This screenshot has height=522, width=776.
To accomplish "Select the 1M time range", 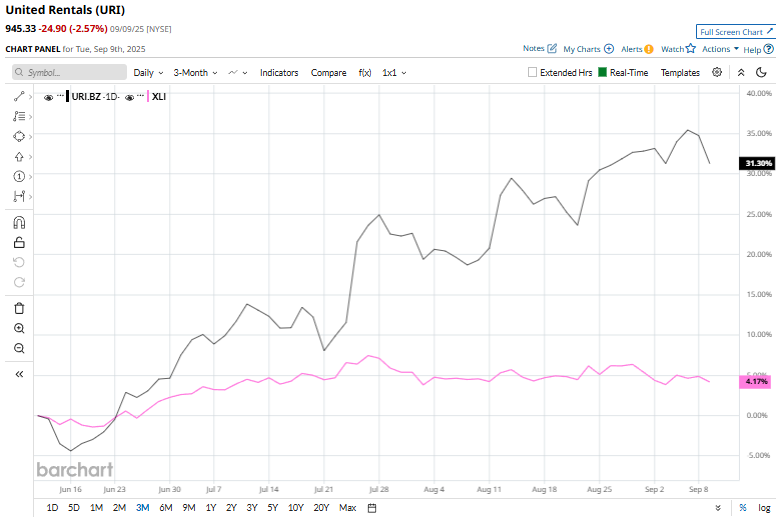I will pos(97,508).
